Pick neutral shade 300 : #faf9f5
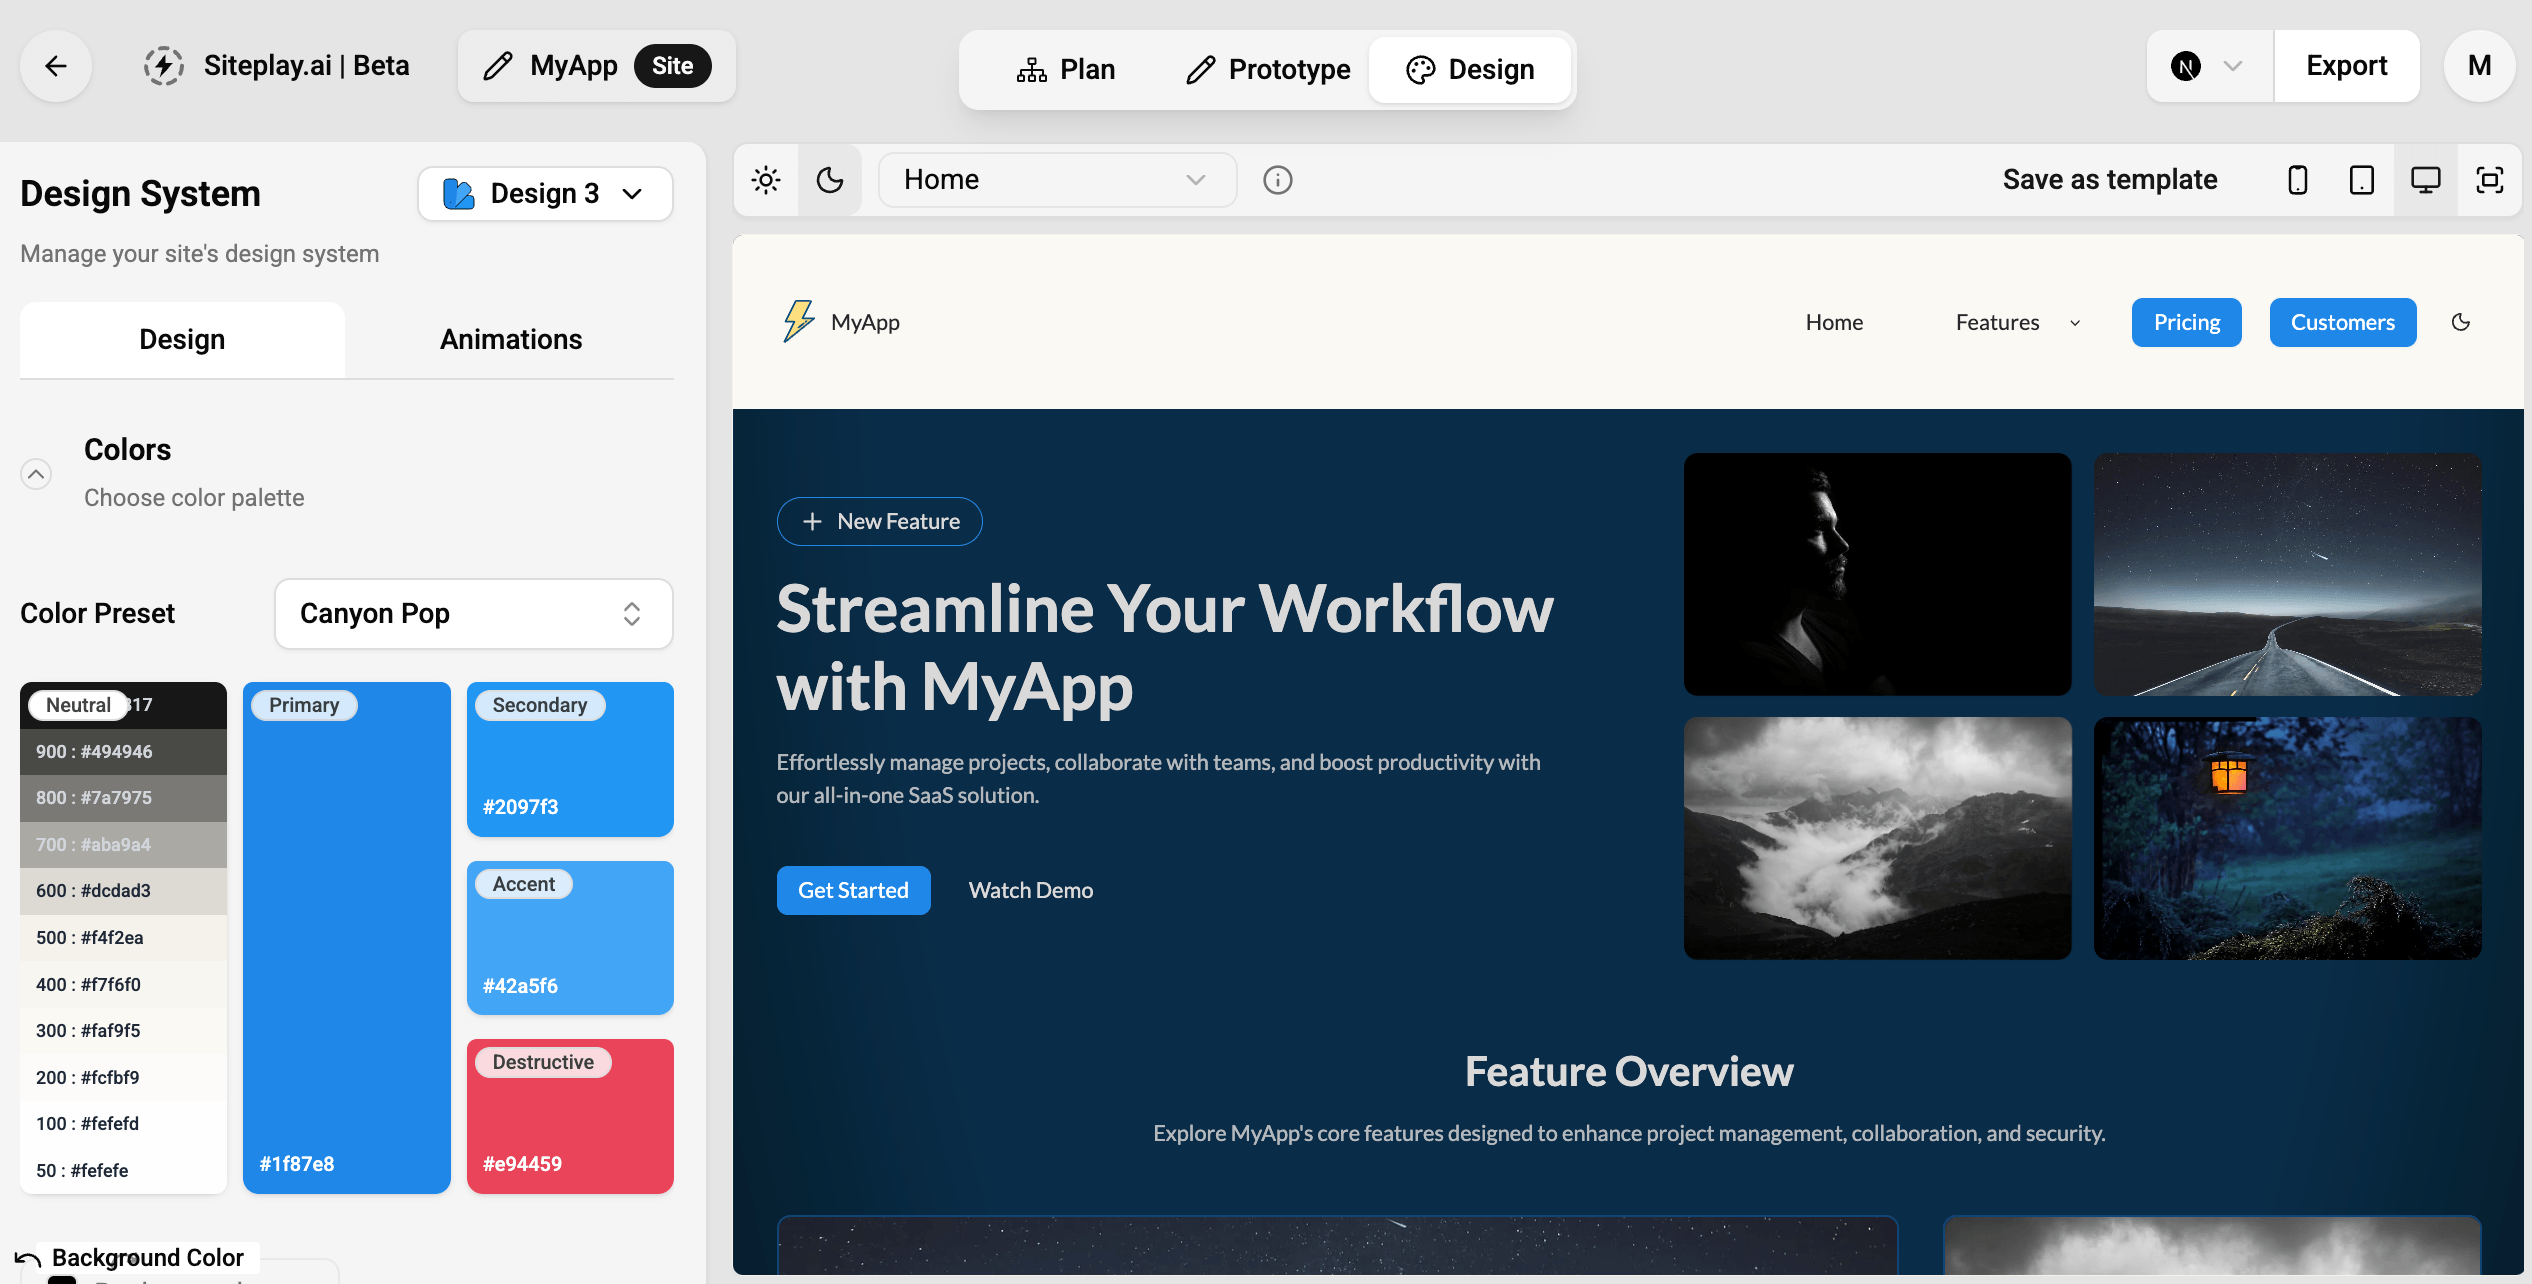Screen dimensions: 2532x1284 [123, 1031]
